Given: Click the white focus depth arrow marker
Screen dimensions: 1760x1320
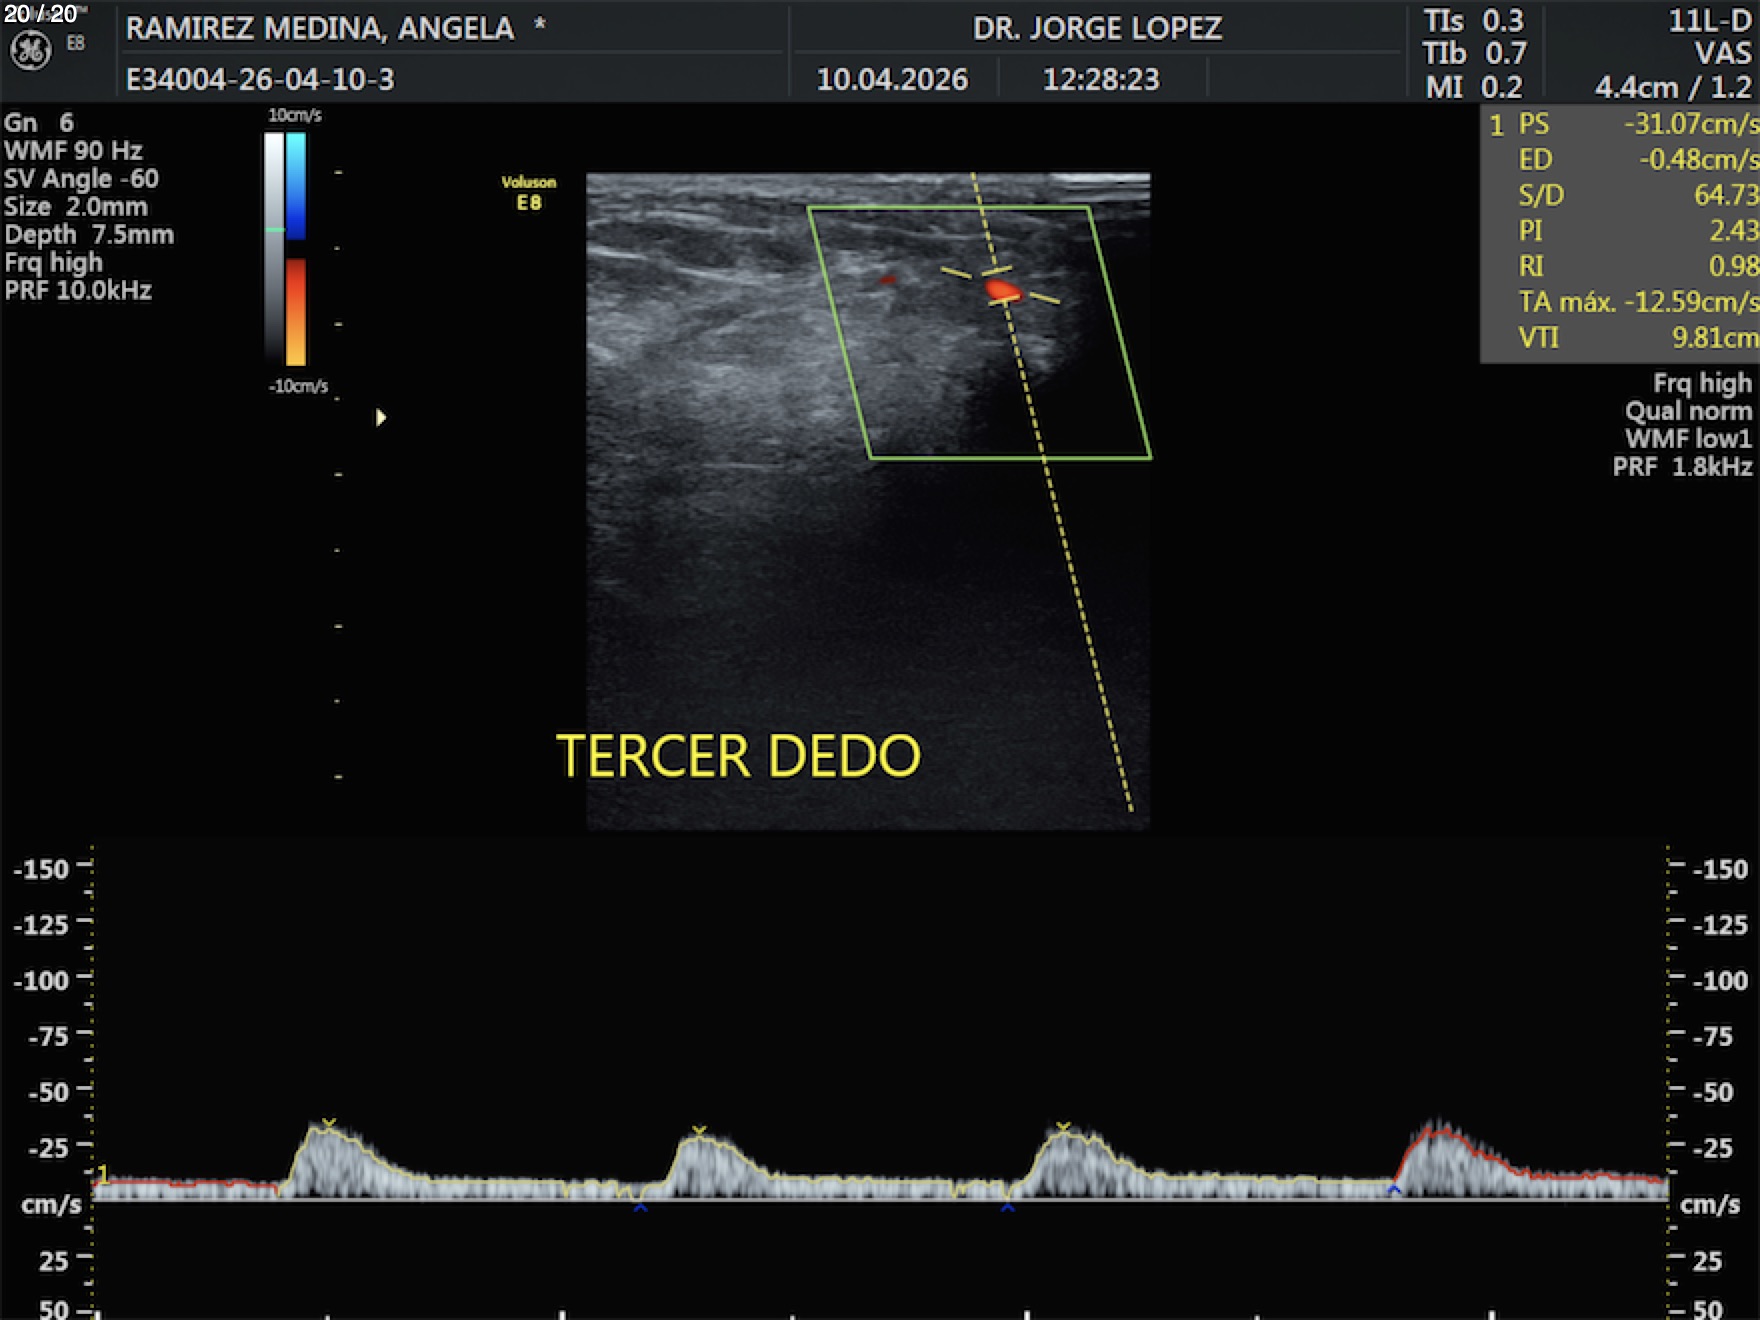Looking at the screenshot, I should (381, 417).
